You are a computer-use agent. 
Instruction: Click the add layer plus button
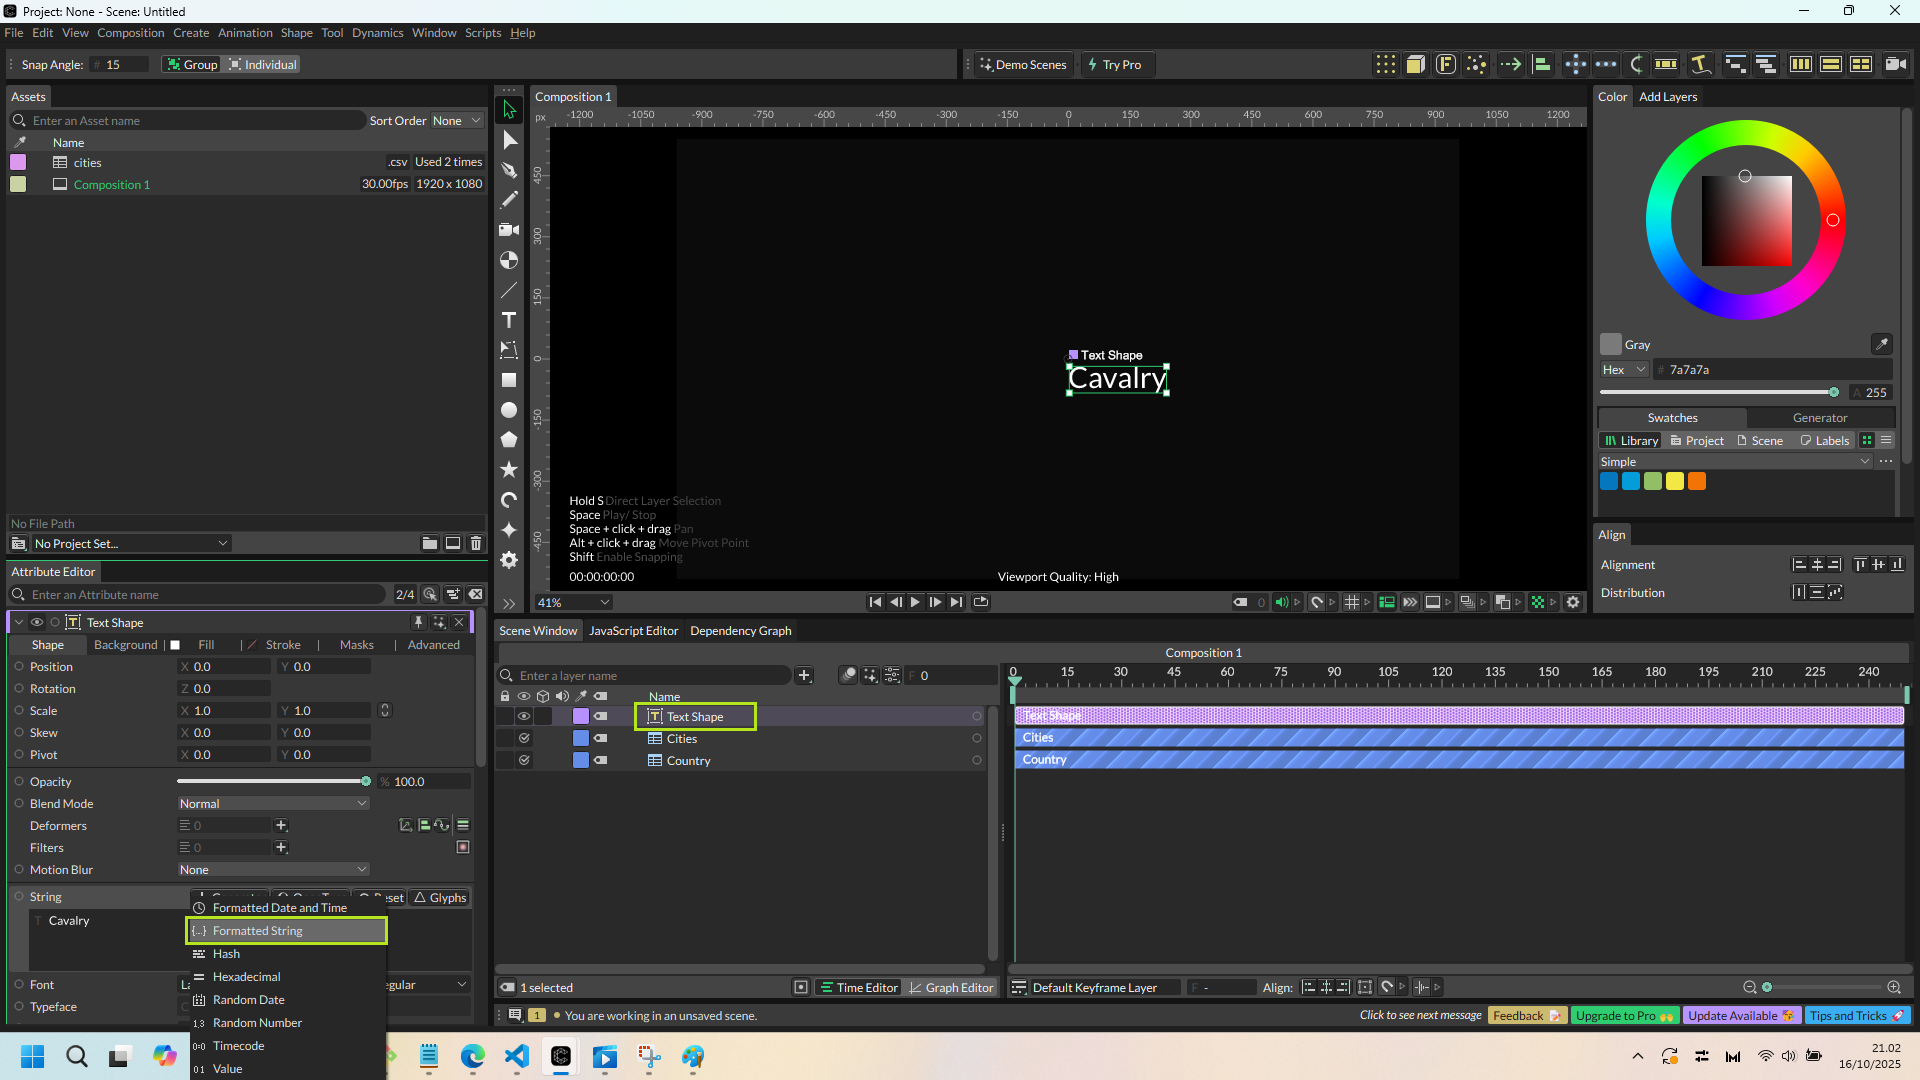click(804, 676)
